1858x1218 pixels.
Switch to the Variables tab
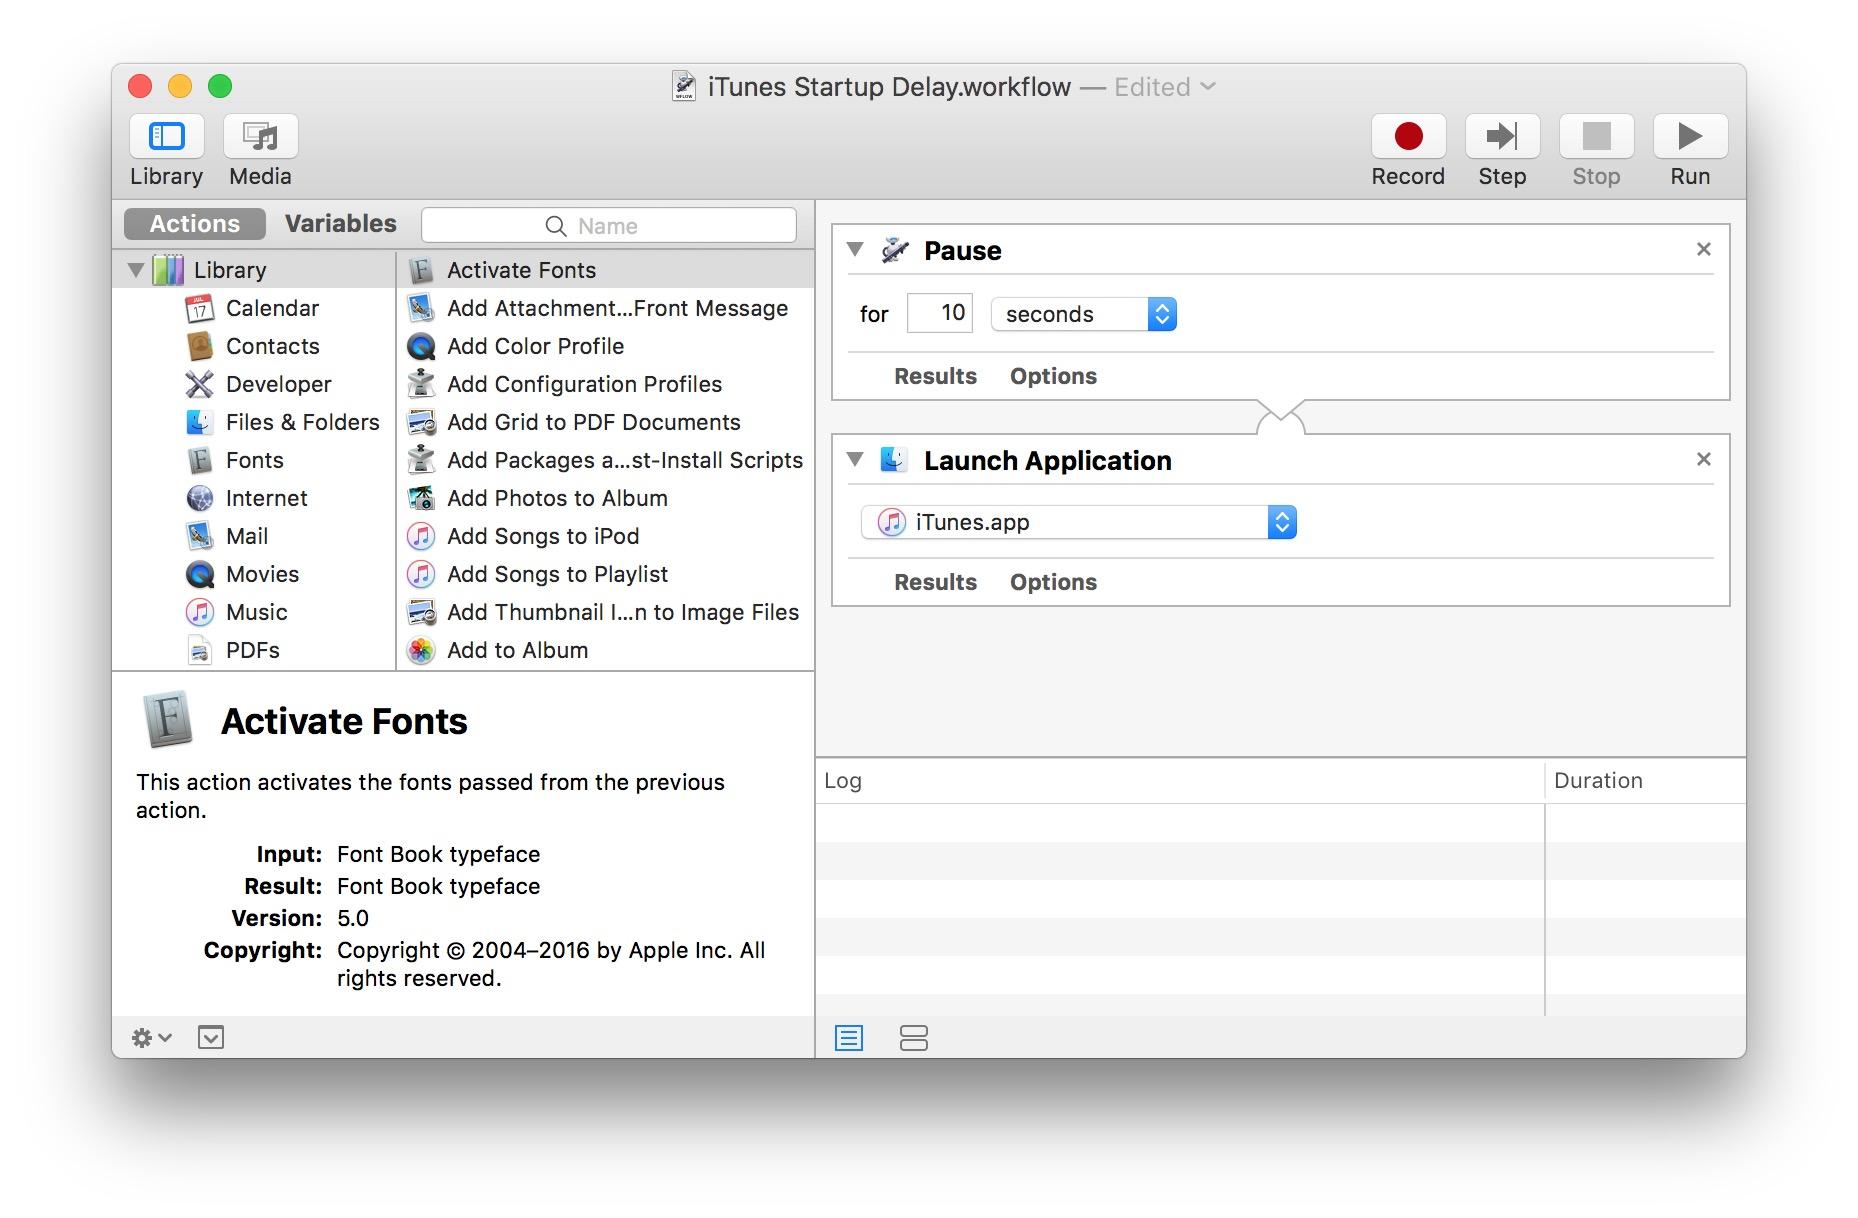click(x=340, y=224)
